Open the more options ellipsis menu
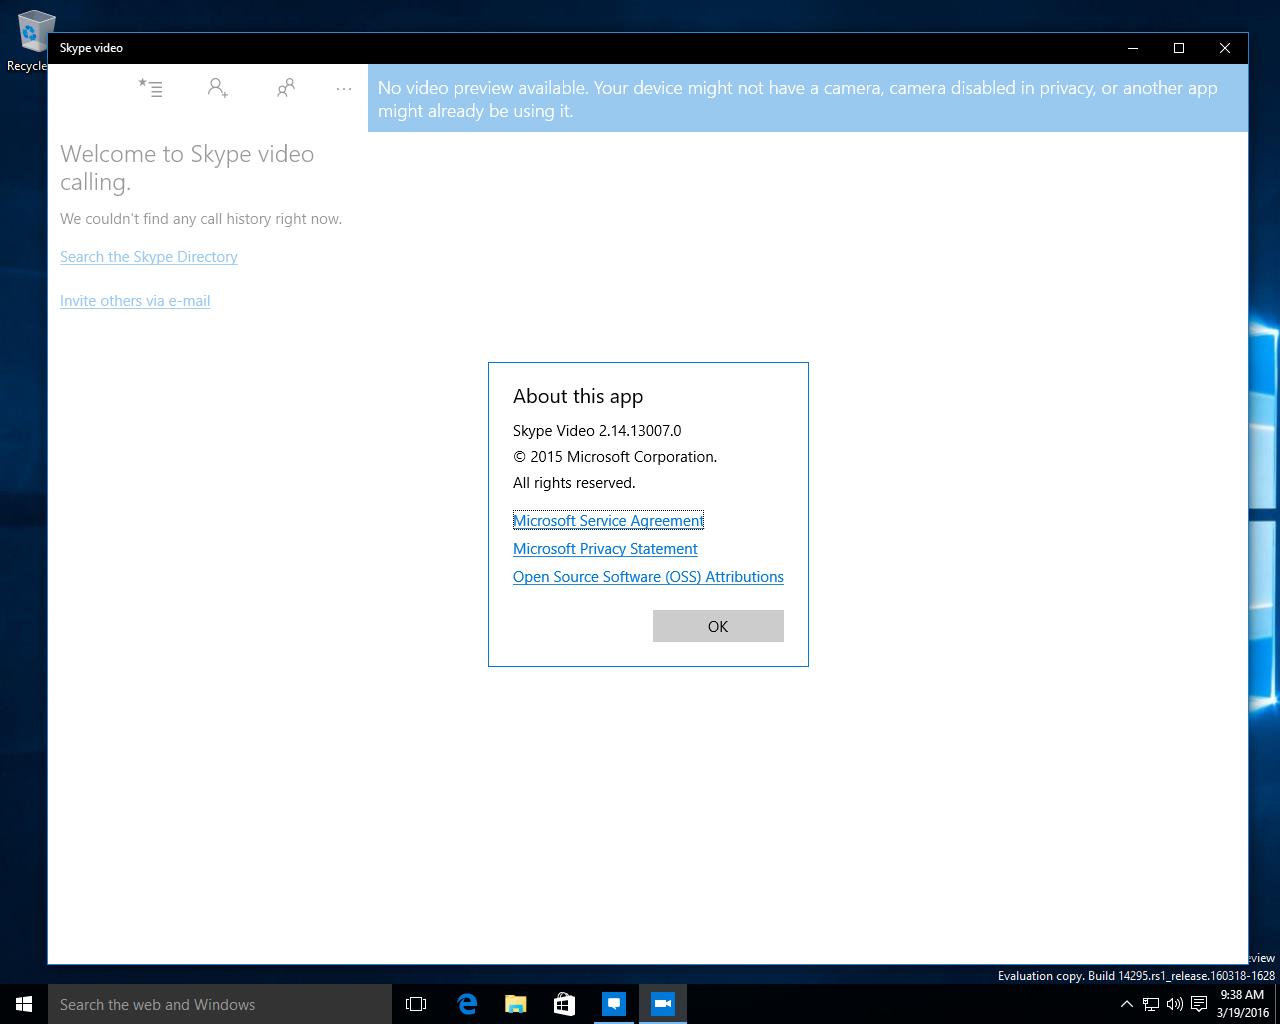1280x1024 pixels. tap(344, 89)
